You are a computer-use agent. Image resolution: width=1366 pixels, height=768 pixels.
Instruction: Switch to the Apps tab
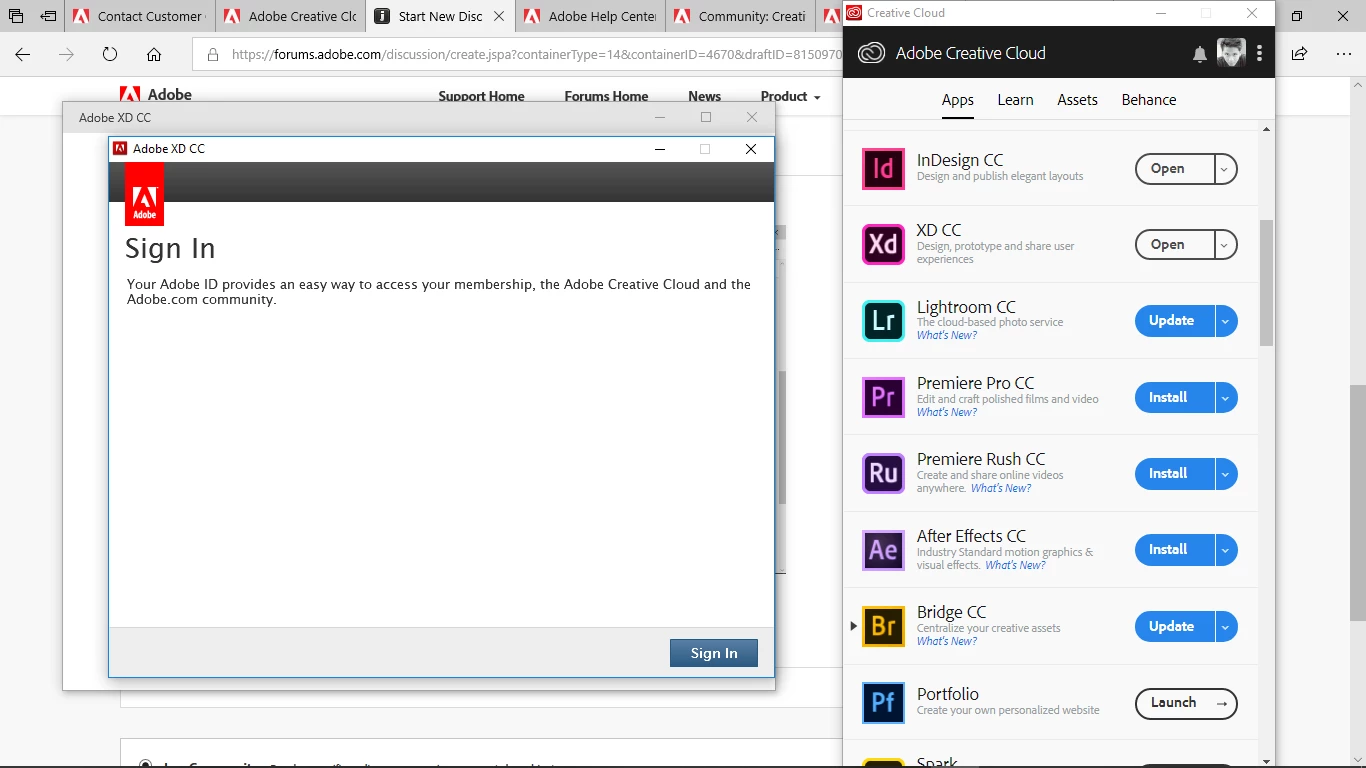(958, 100)
